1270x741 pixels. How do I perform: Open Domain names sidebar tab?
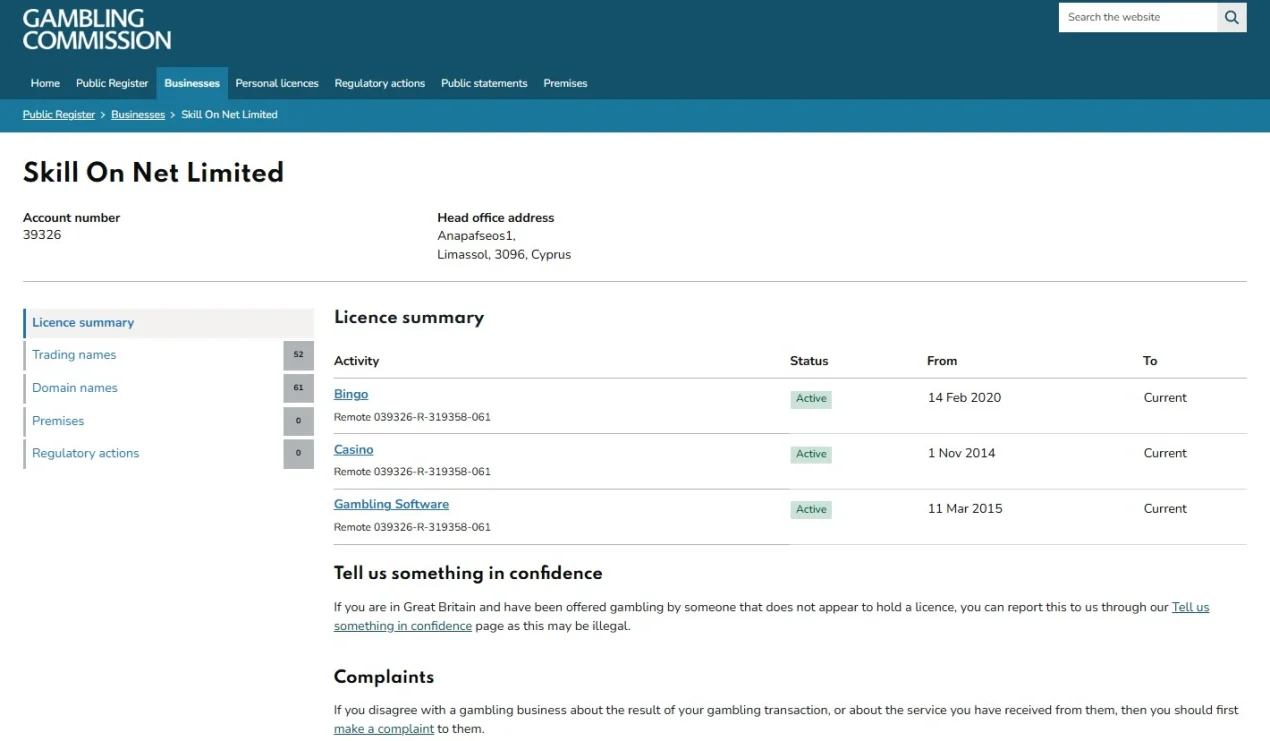point(168,388)
